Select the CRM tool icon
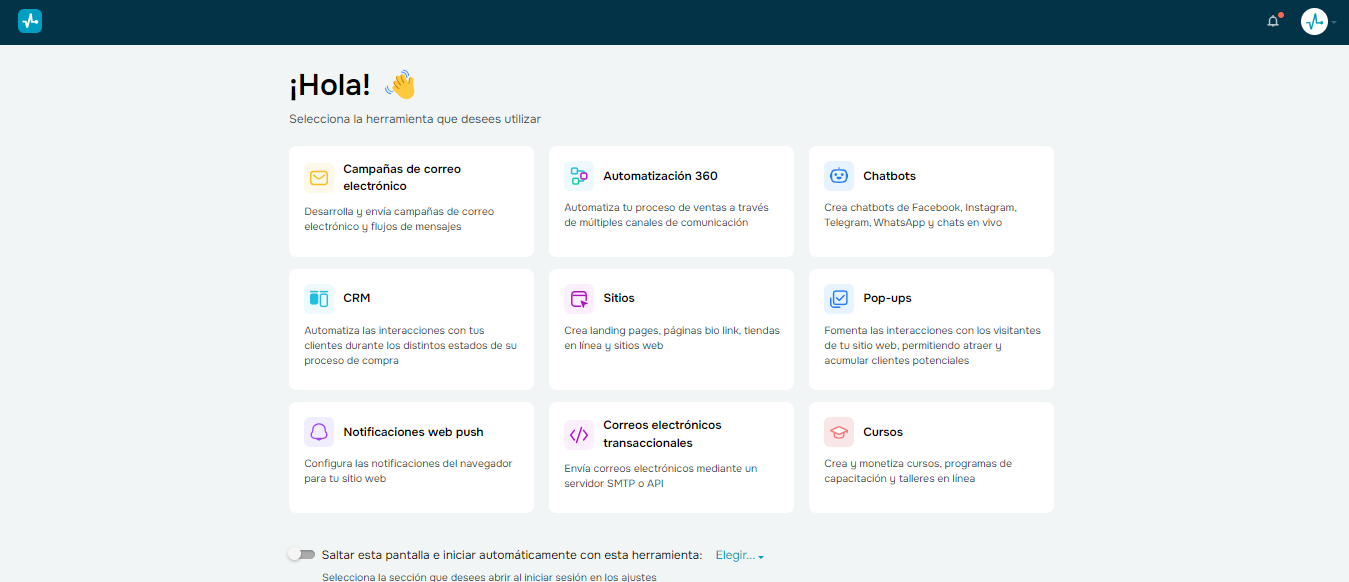Image resolution: width=1349 pixels, height=582 pixels. tap(318, 297)
